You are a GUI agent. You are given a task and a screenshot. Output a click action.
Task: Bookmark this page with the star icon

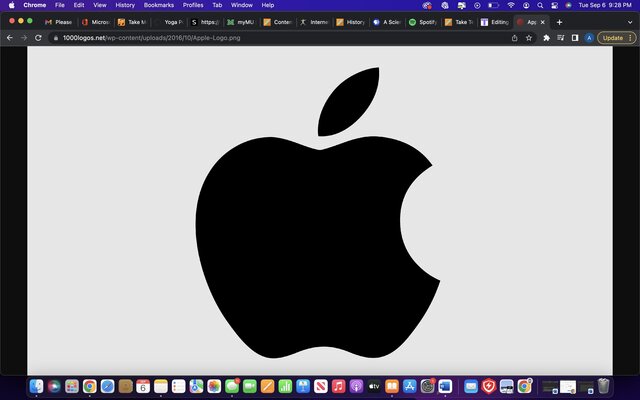pyautogui.click(x=529, y=38)
